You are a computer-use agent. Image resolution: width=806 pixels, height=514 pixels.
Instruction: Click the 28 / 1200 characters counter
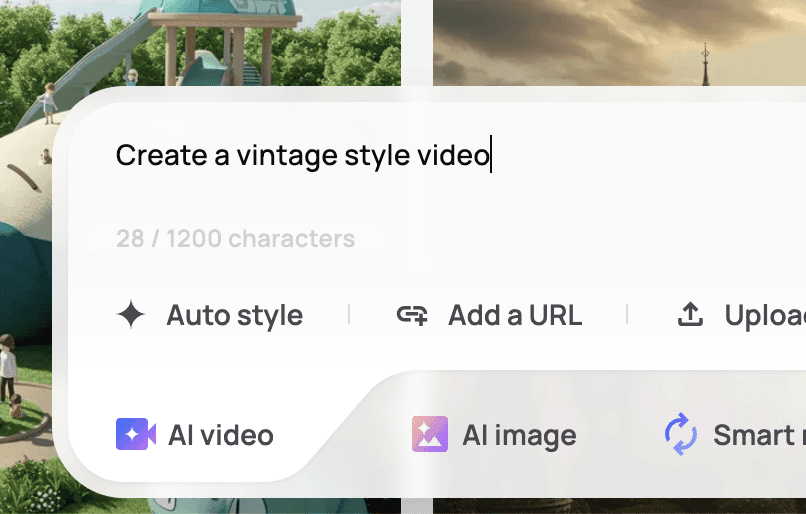tap(235, 238)
